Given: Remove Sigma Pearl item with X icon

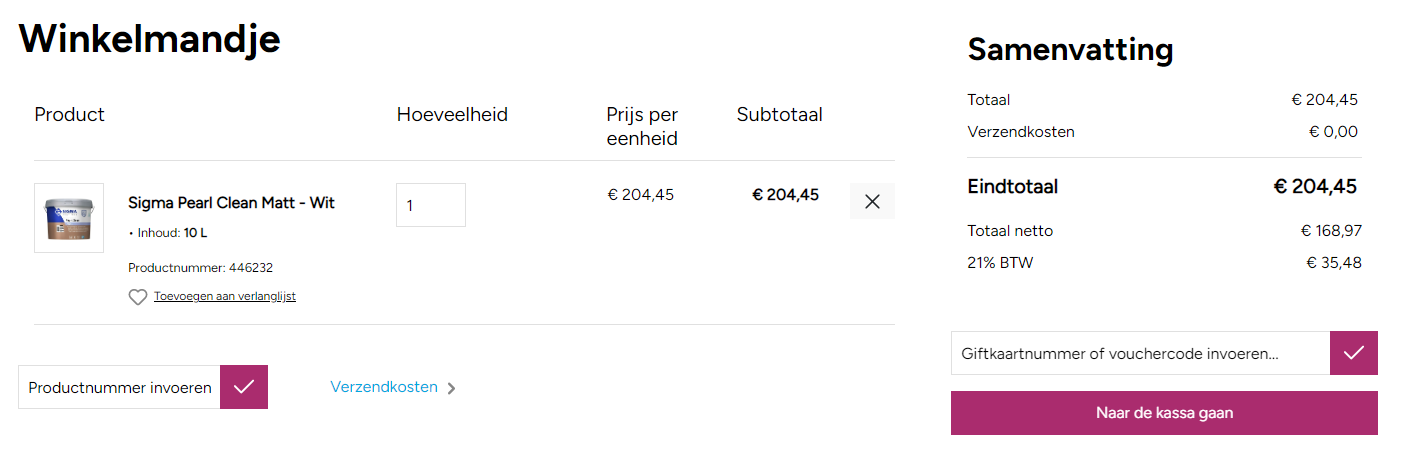Looking at the screenshot, I should tap(872, 201).
